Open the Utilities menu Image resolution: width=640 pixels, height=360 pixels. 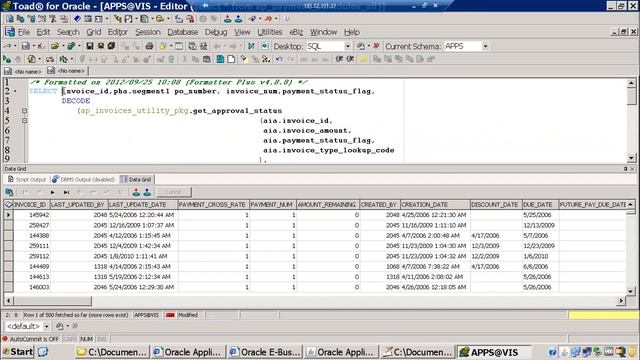point(269,32)
